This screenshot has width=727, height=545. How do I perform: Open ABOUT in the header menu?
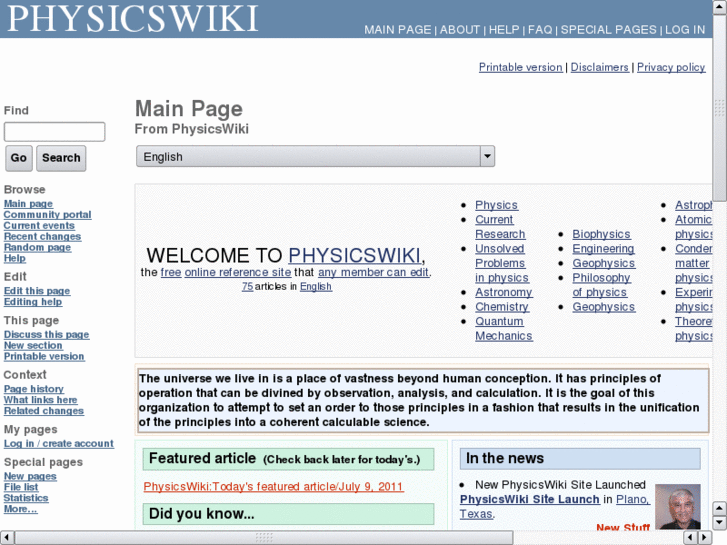pyautogui.click(x=459, y=30)
